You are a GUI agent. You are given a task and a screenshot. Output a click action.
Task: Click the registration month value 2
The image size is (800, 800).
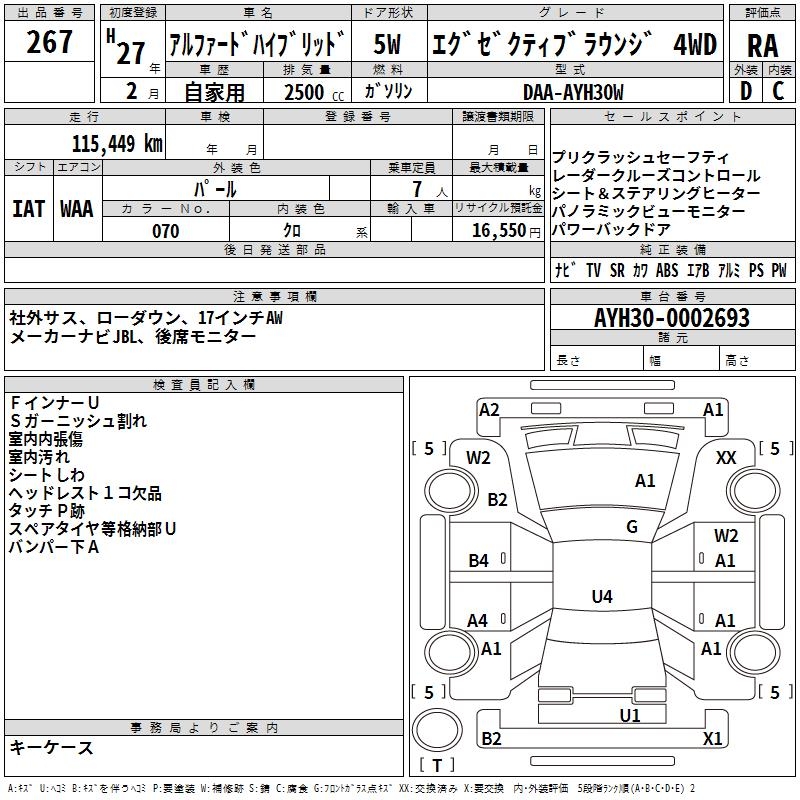pos(132,92)
